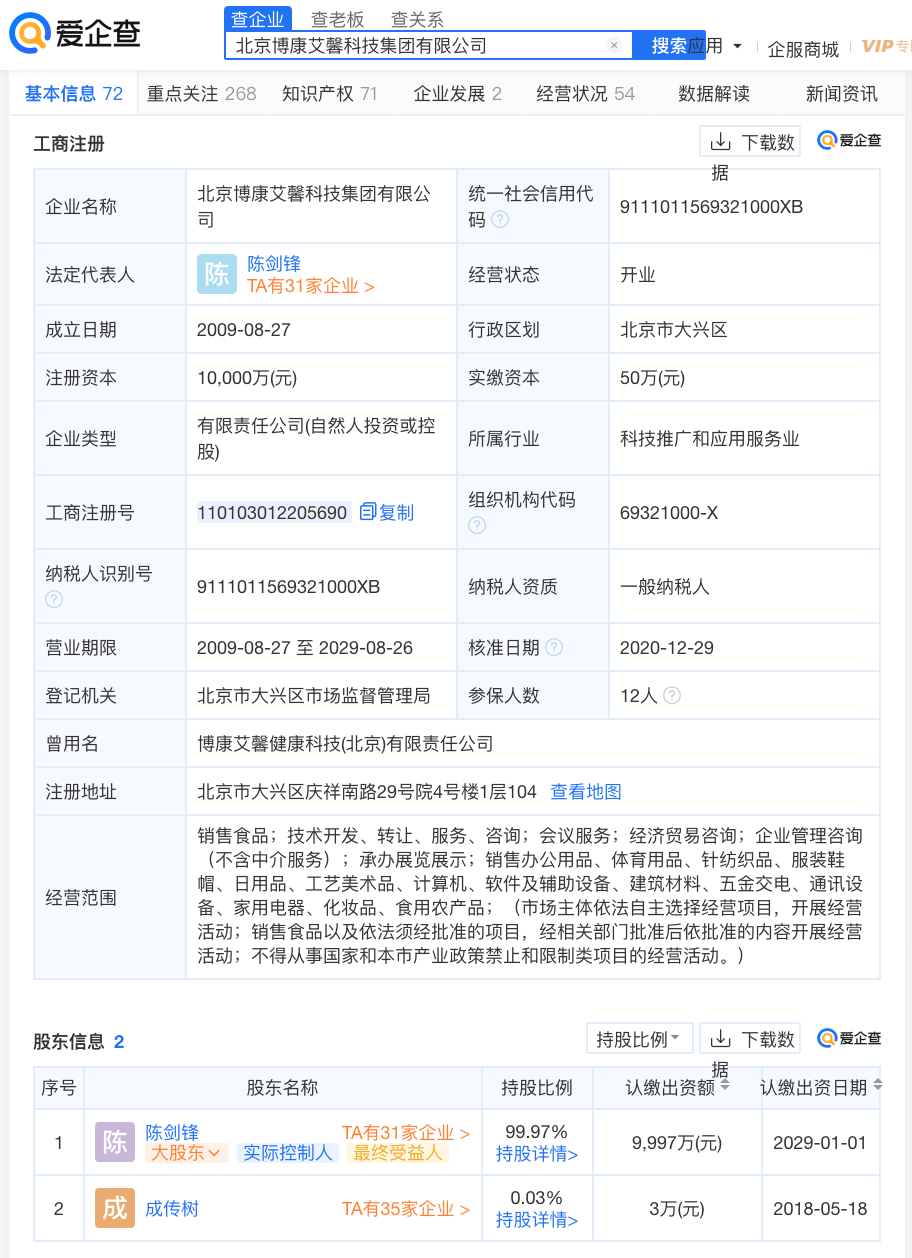912x1258 pixels.
Task: Open 查看地图 for the registered address
Action: pyautogui.click(x=586, y=792)
